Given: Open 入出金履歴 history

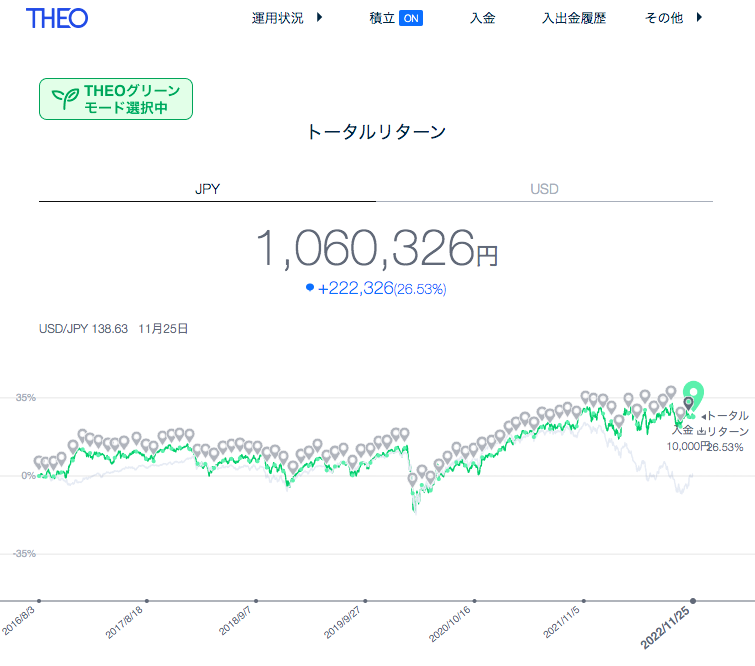Looking at the screenshot, I should point(574,18).
